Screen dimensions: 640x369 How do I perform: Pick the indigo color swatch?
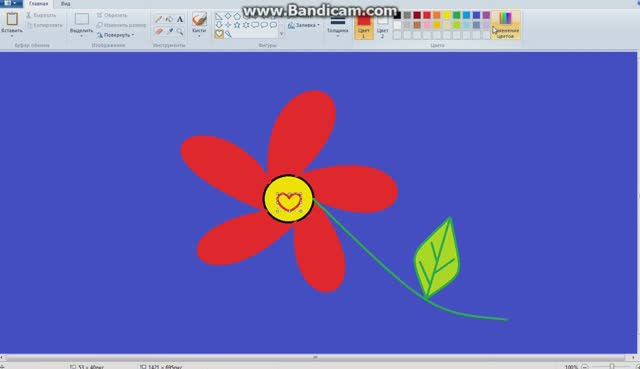point(476,15)
